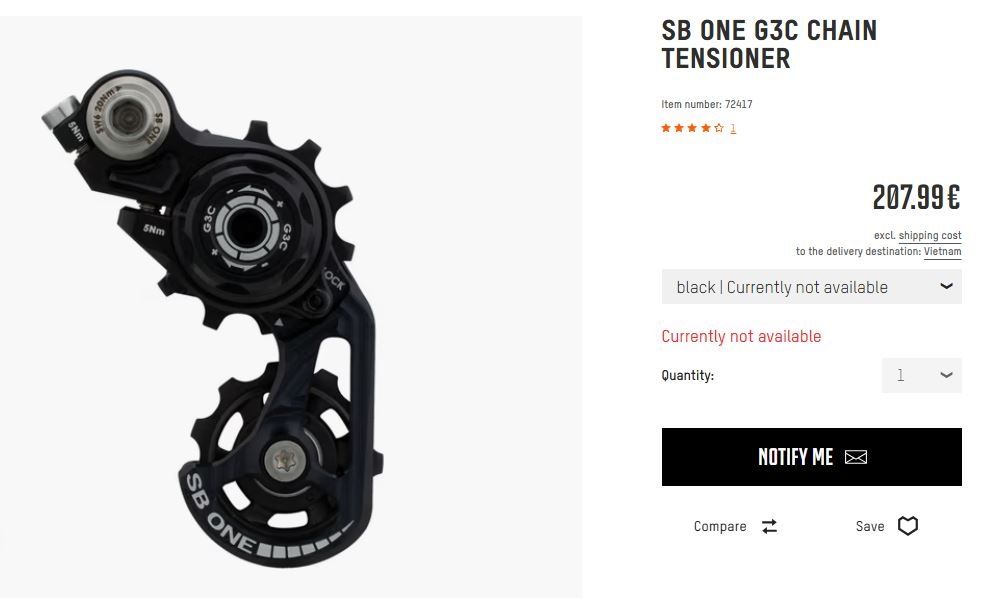This screenshot has width=984, height=598.
Task: Open the color variant dropdown chevron
Action: point(946,286)
